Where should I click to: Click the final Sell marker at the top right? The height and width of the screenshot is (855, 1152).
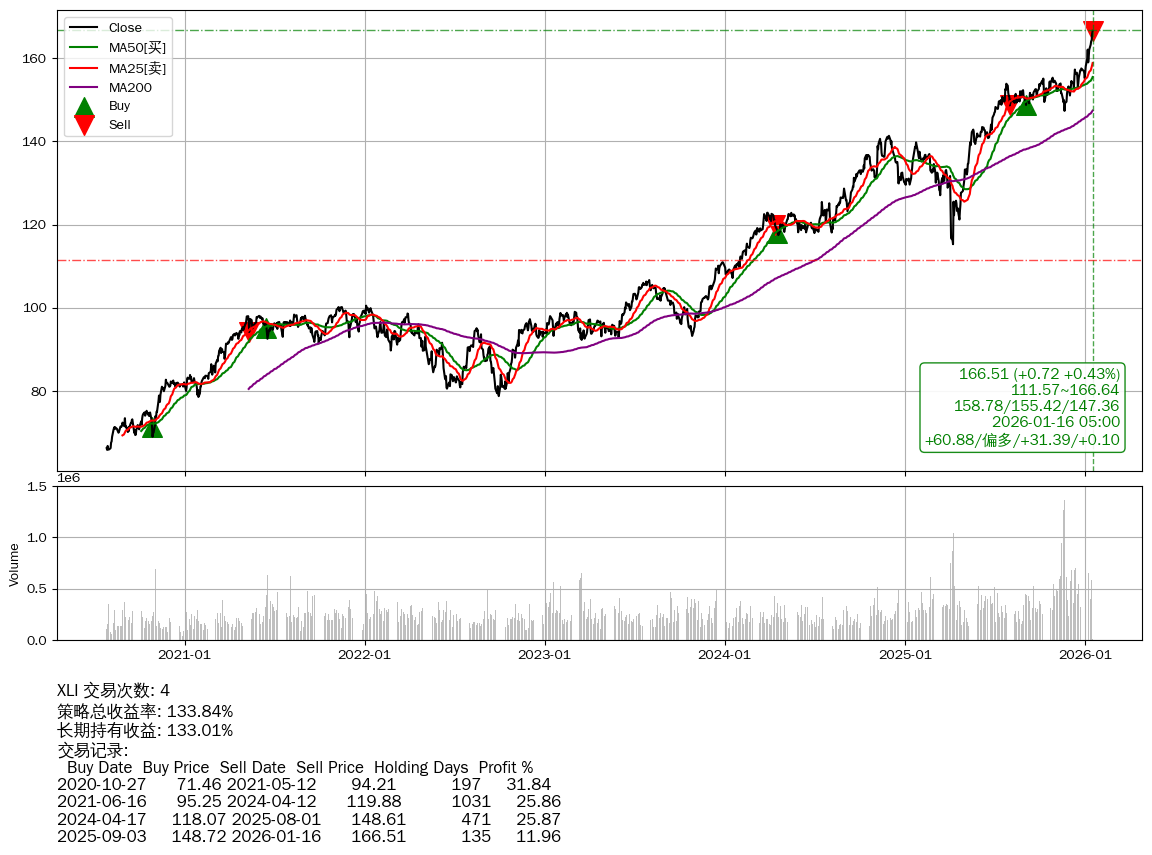[1093, 31]
